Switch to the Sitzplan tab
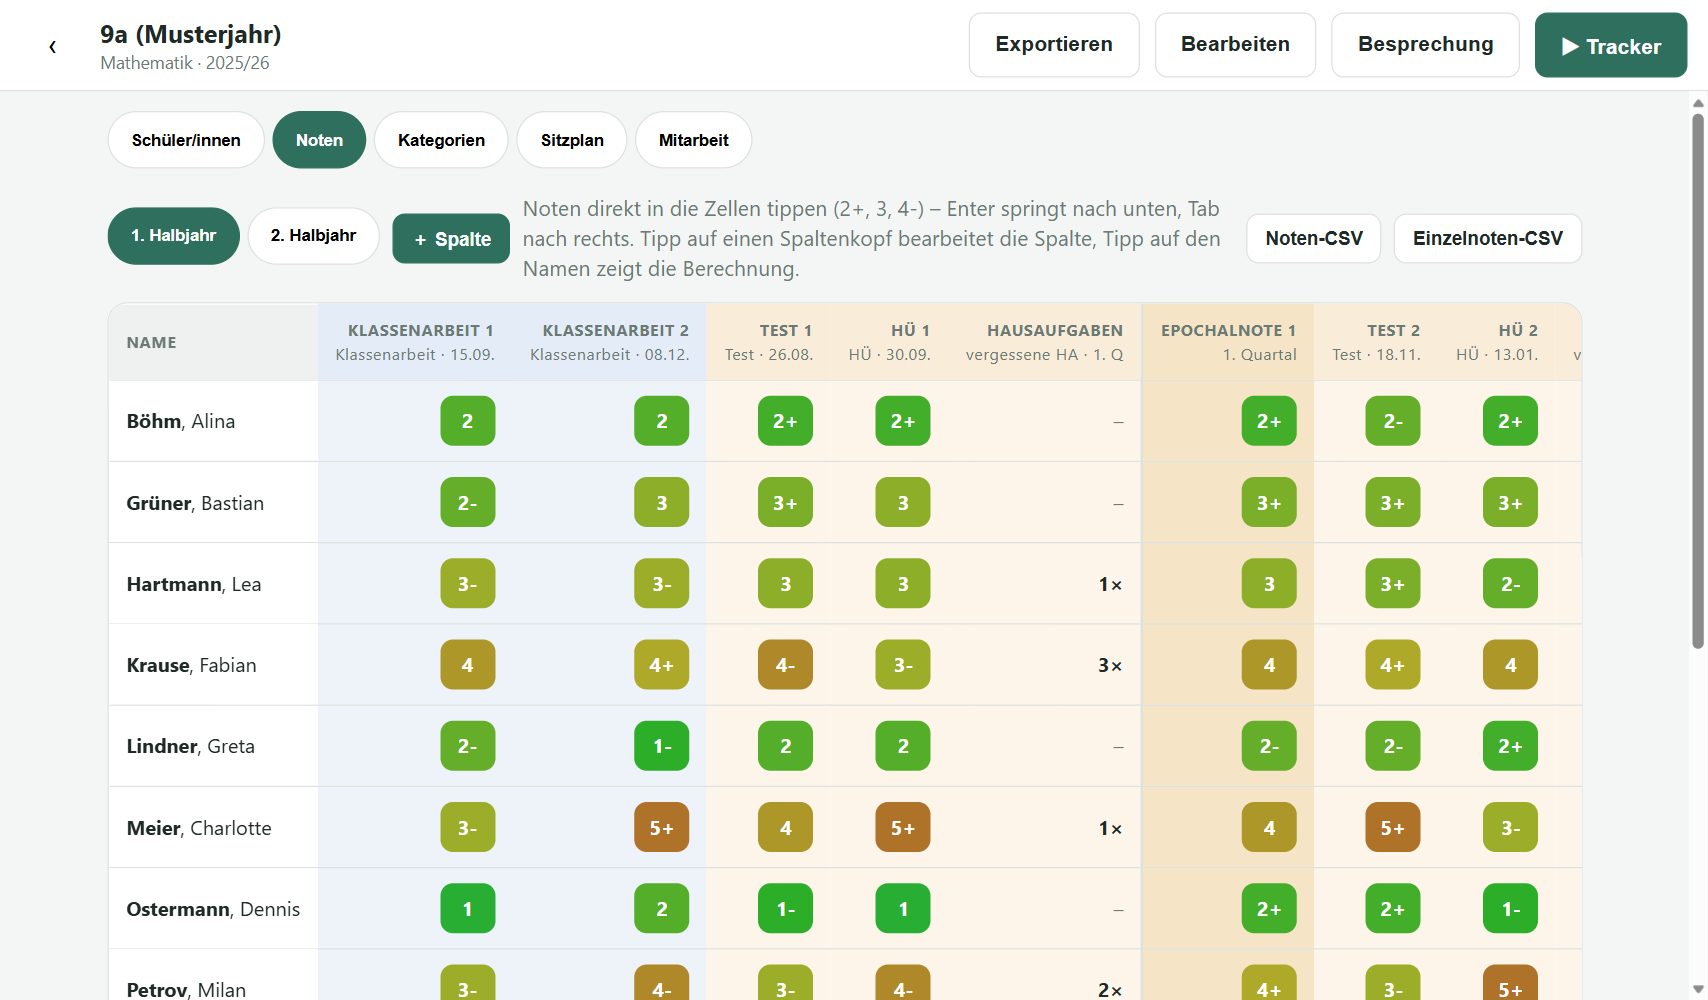This screenshot has height=1000, width=1708. [572, 140]
